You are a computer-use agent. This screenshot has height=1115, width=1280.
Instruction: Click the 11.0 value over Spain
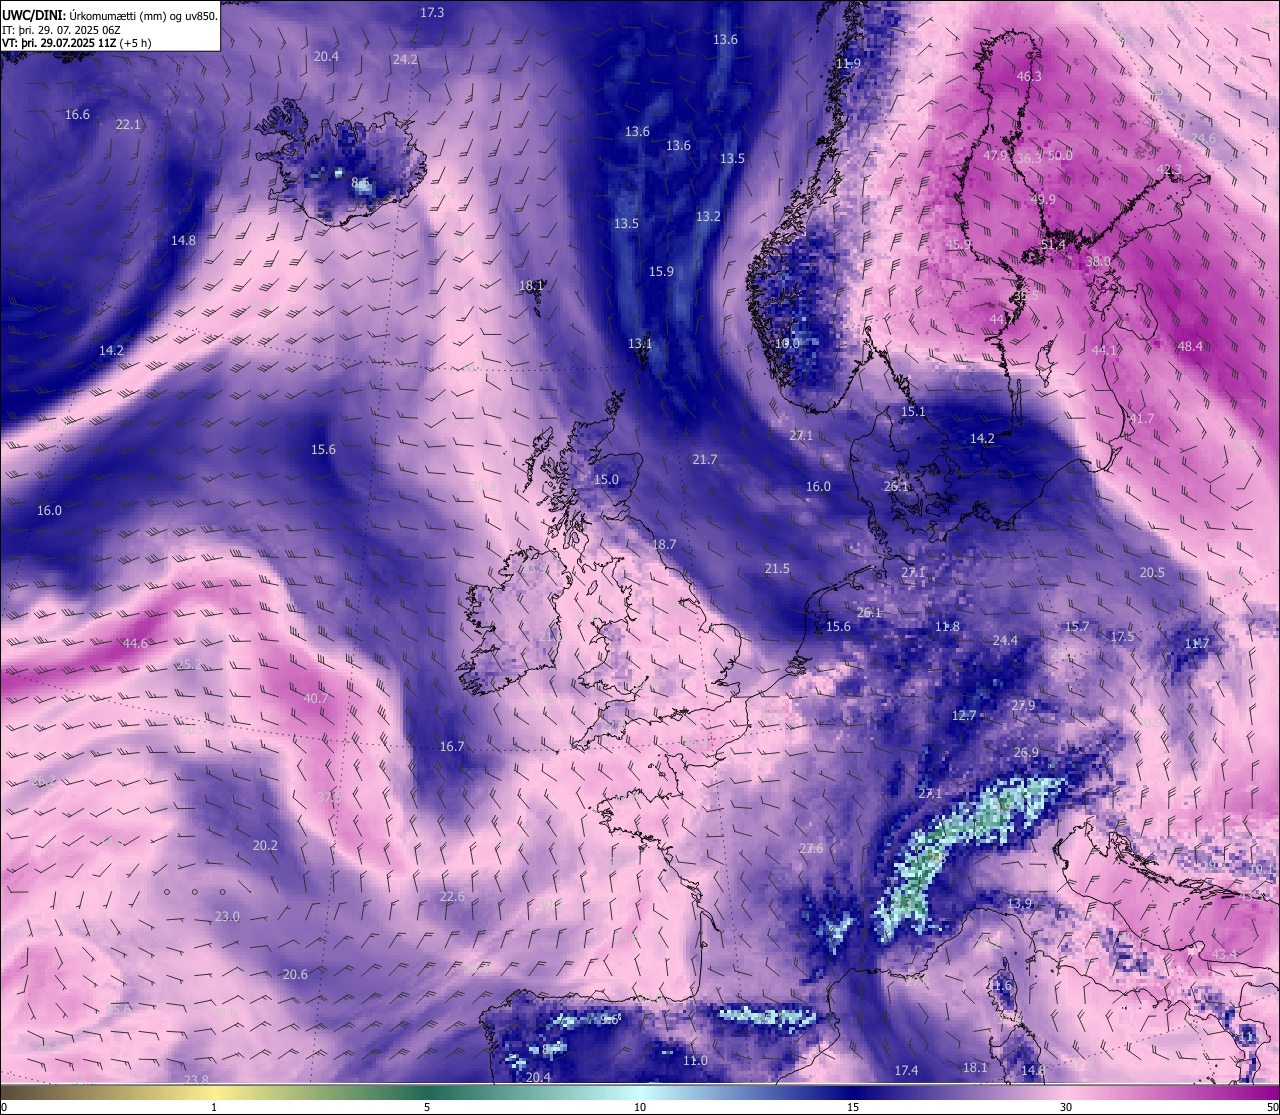[x=695, y=1060]
